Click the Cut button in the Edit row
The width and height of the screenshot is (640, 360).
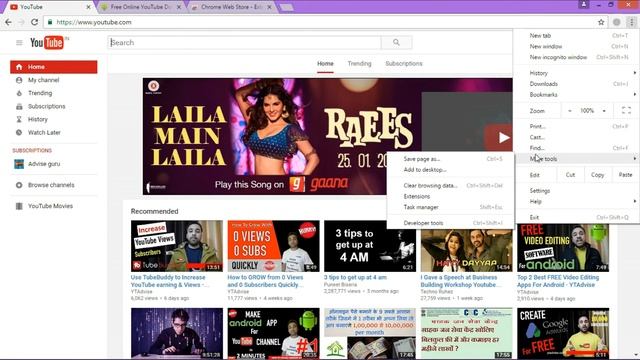click(570, 175)
